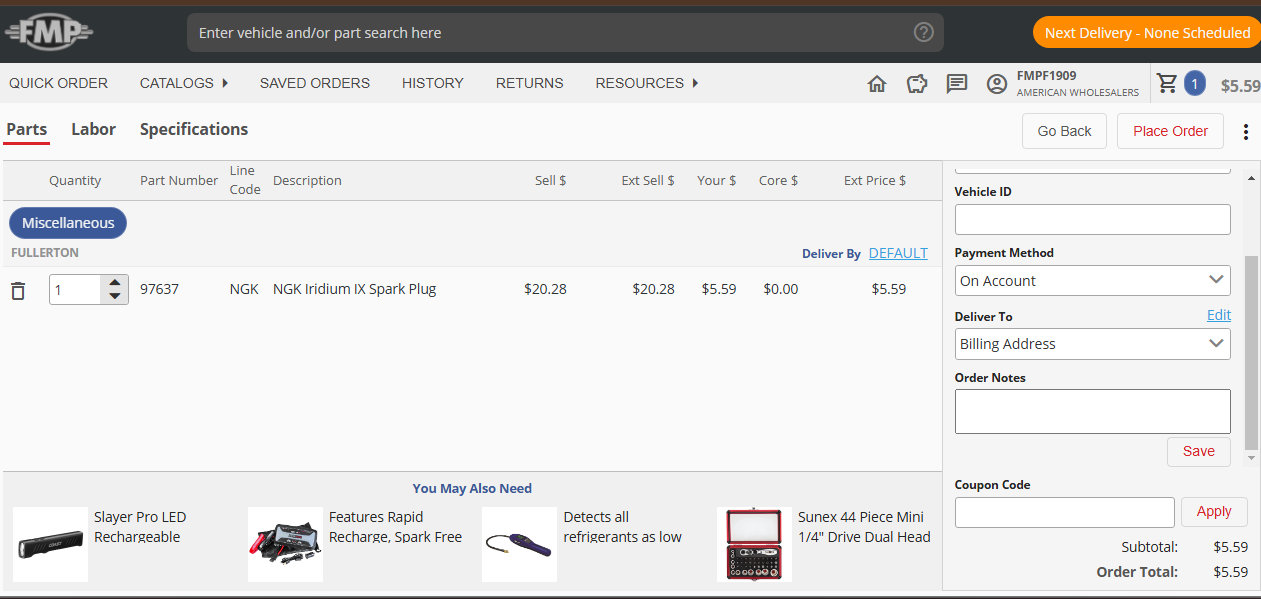
Task: Open the Payment Method dropdown
Action: coord(1092,281)
